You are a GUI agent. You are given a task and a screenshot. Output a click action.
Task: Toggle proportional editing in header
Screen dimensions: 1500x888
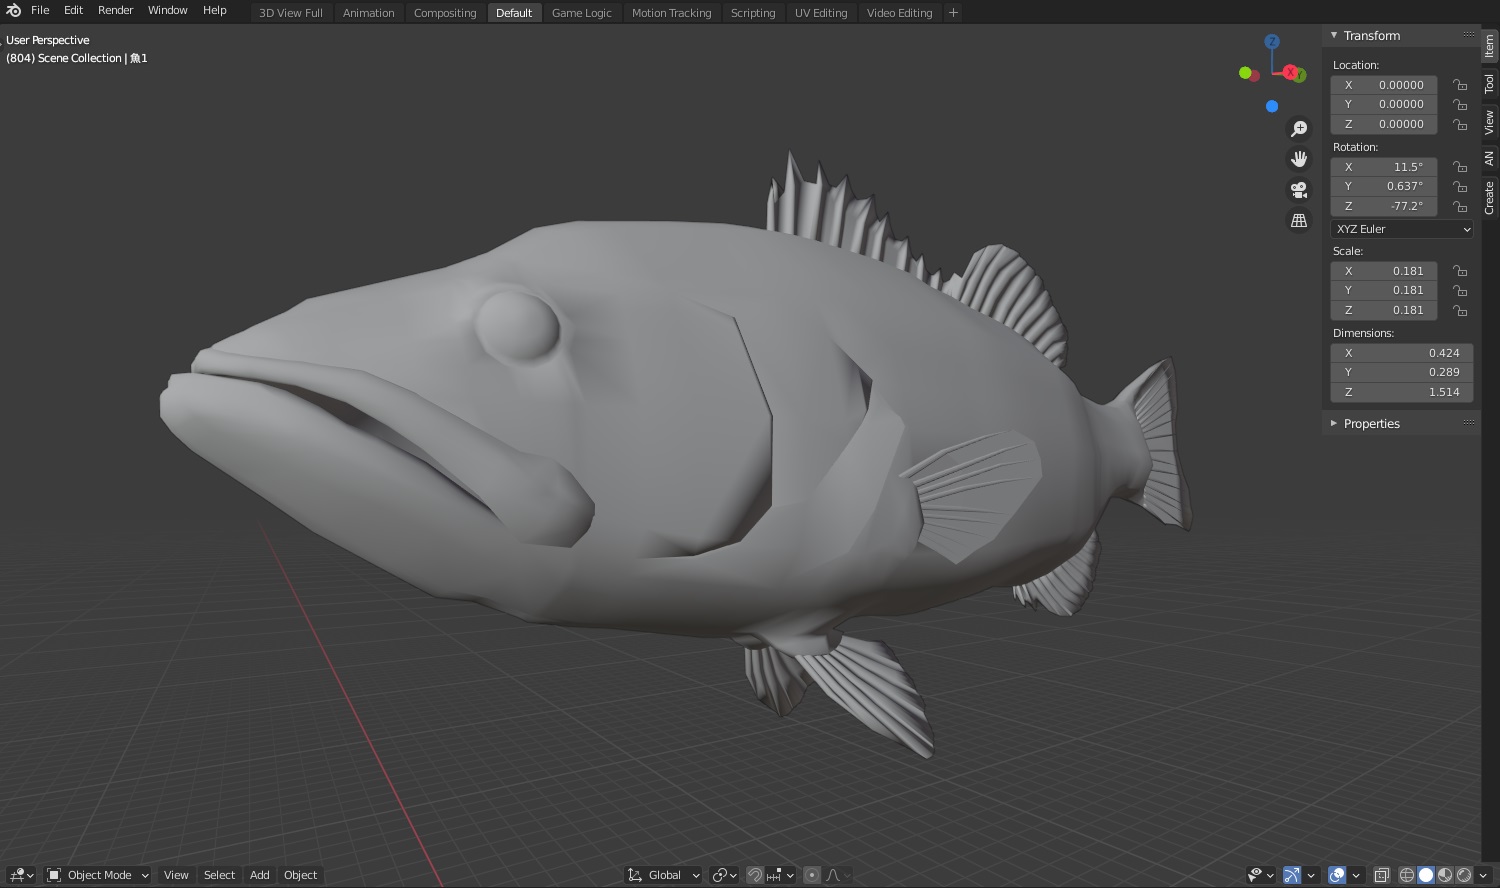[x=812, y=875]
